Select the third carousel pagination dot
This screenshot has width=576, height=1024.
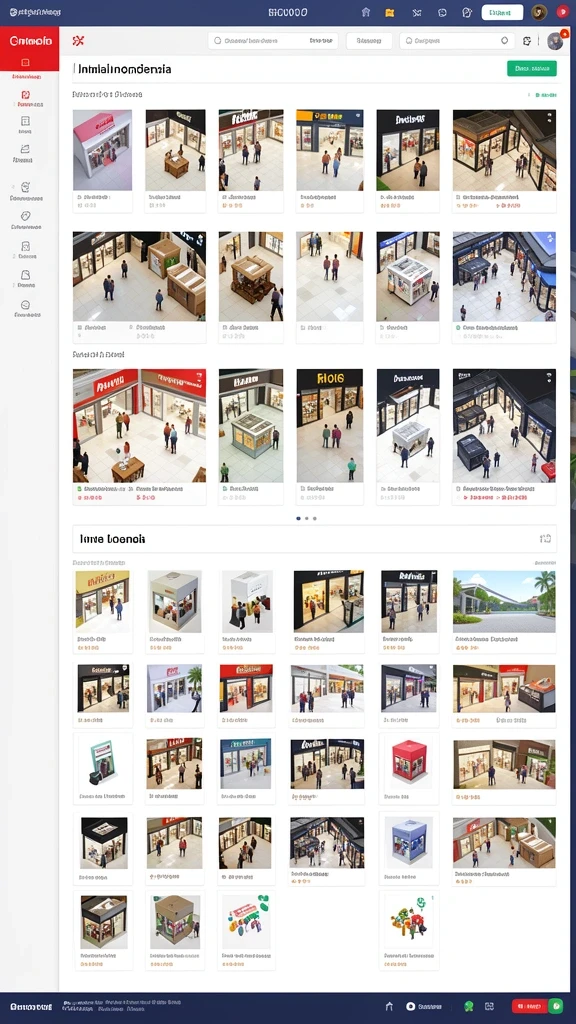coord(315,519)
